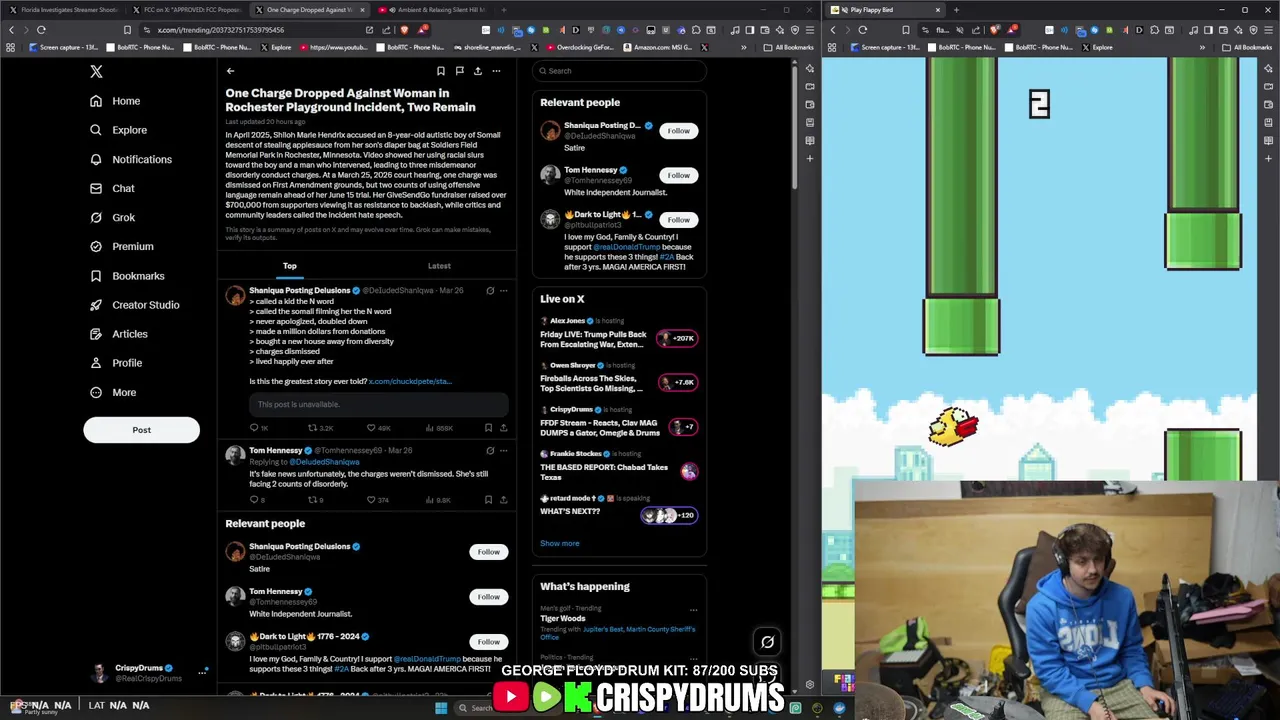Screen dimensions: 1280x720
Task: Open Alex Jones Friday LIVE broadcast
Action: (x=619, y=334)
